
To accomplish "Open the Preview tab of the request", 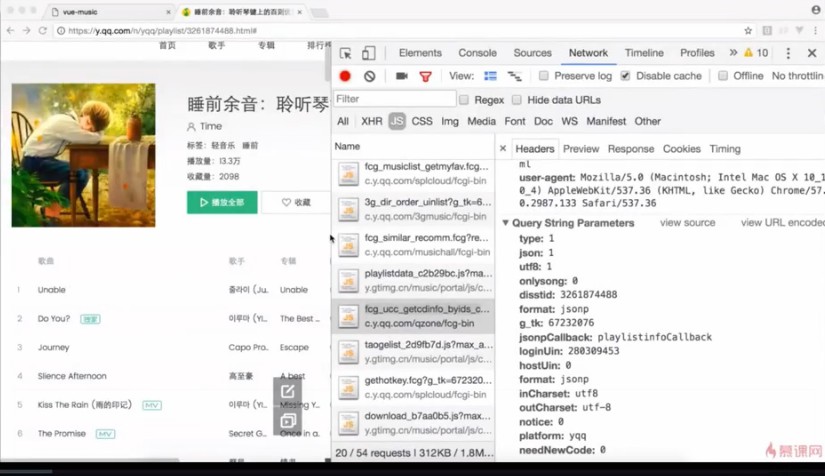I will point(581,149).
